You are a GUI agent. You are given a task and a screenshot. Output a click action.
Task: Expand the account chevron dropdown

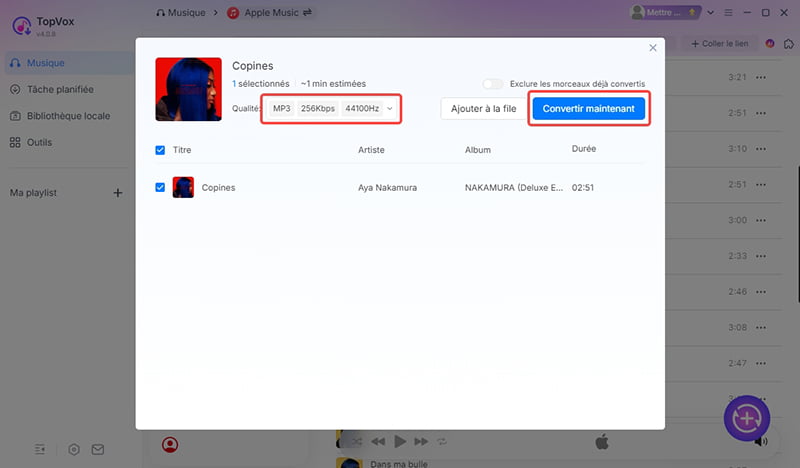(x=710, y=13)
